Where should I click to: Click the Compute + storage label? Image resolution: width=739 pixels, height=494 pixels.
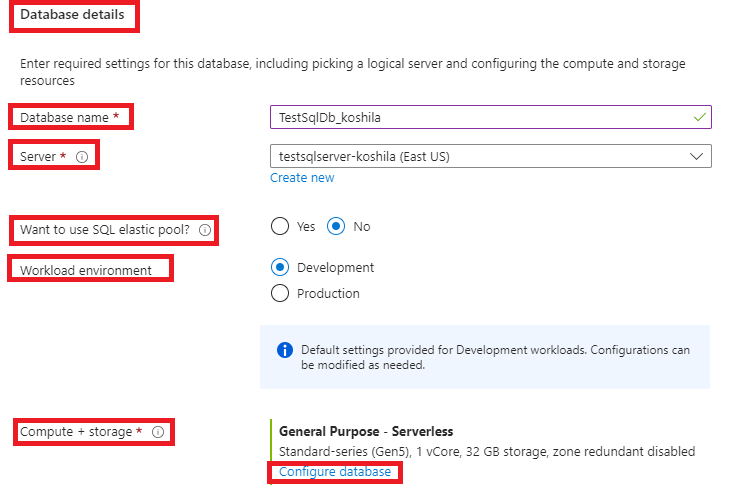(81, 432)
